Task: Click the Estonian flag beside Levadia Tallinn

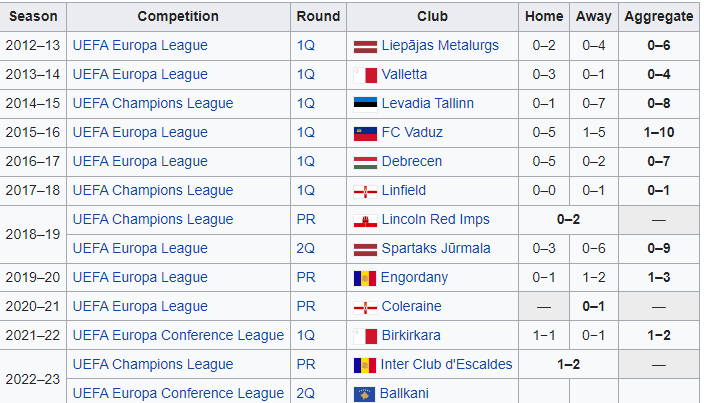Action: click(x=365, y=104)
